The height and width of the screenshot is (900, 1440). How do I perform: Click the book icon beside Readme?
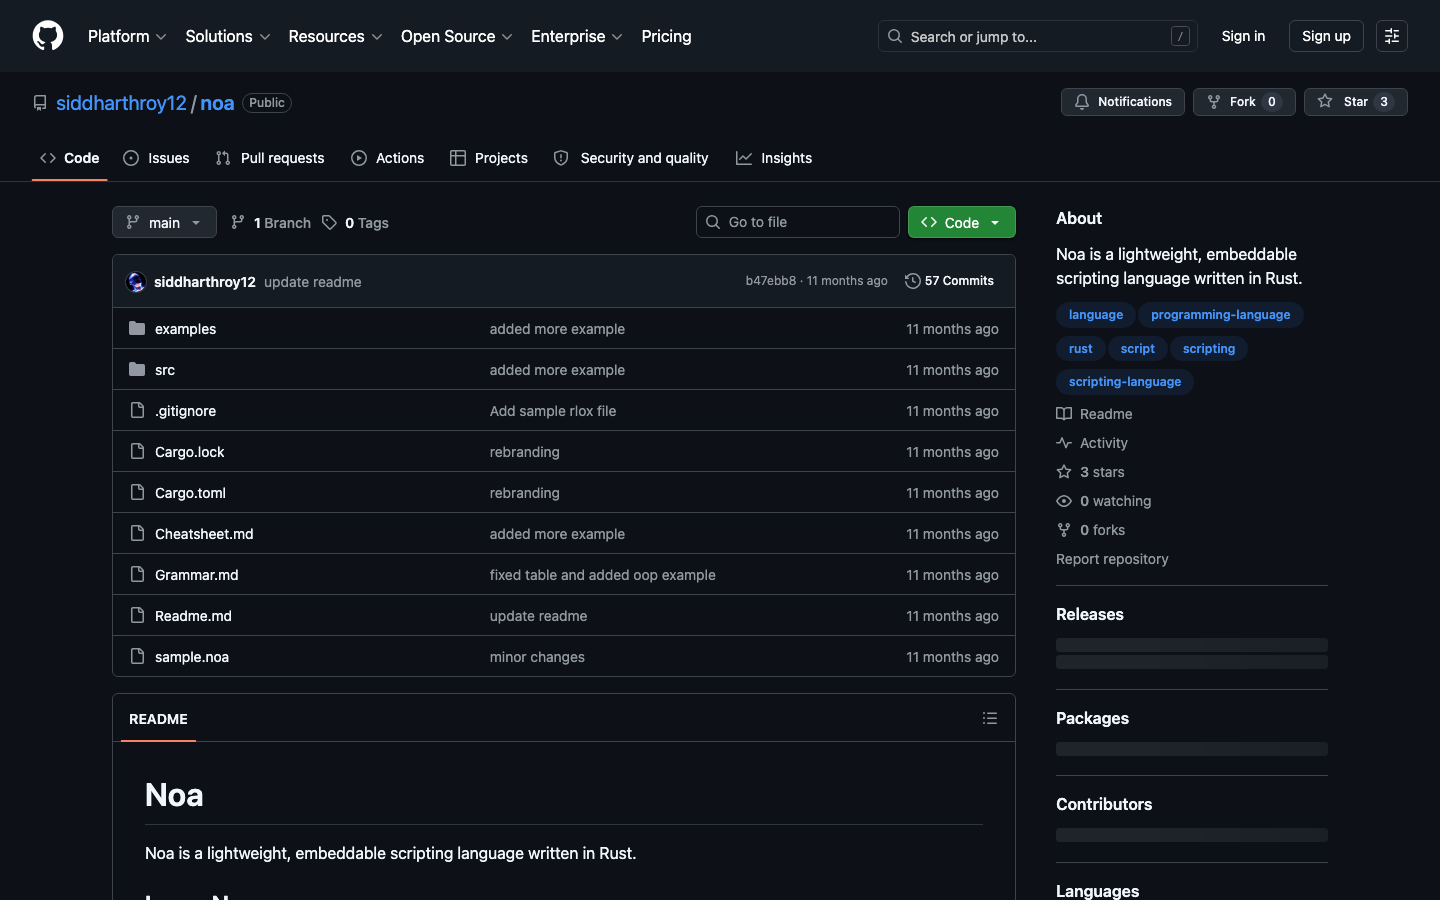coord(1064,414)
